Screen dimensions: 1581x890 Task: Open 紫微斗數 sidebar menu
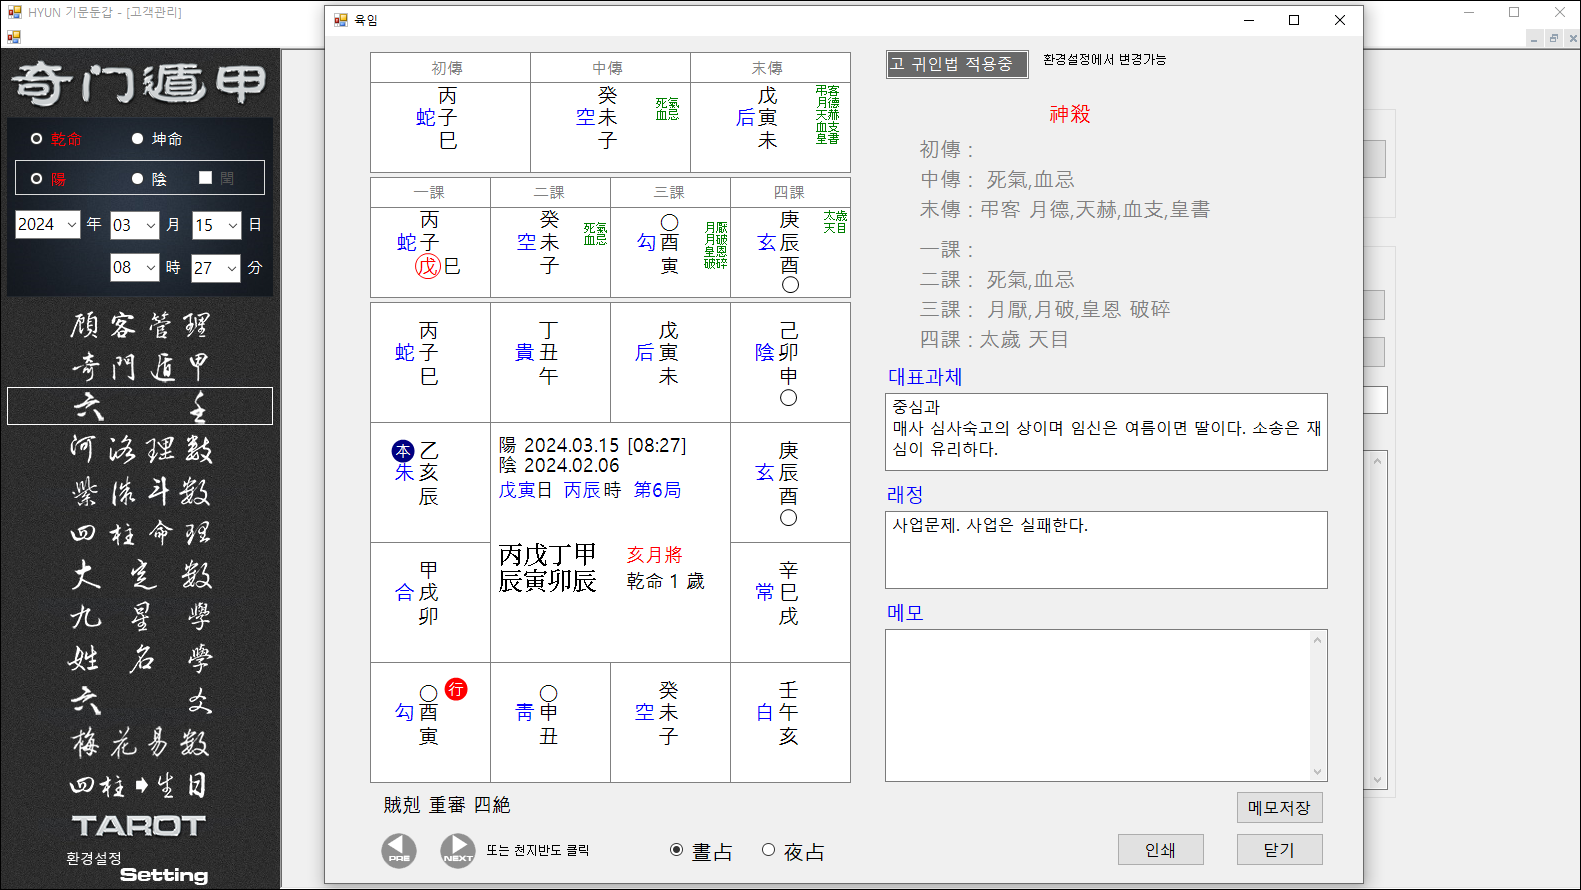click(140, 491)
